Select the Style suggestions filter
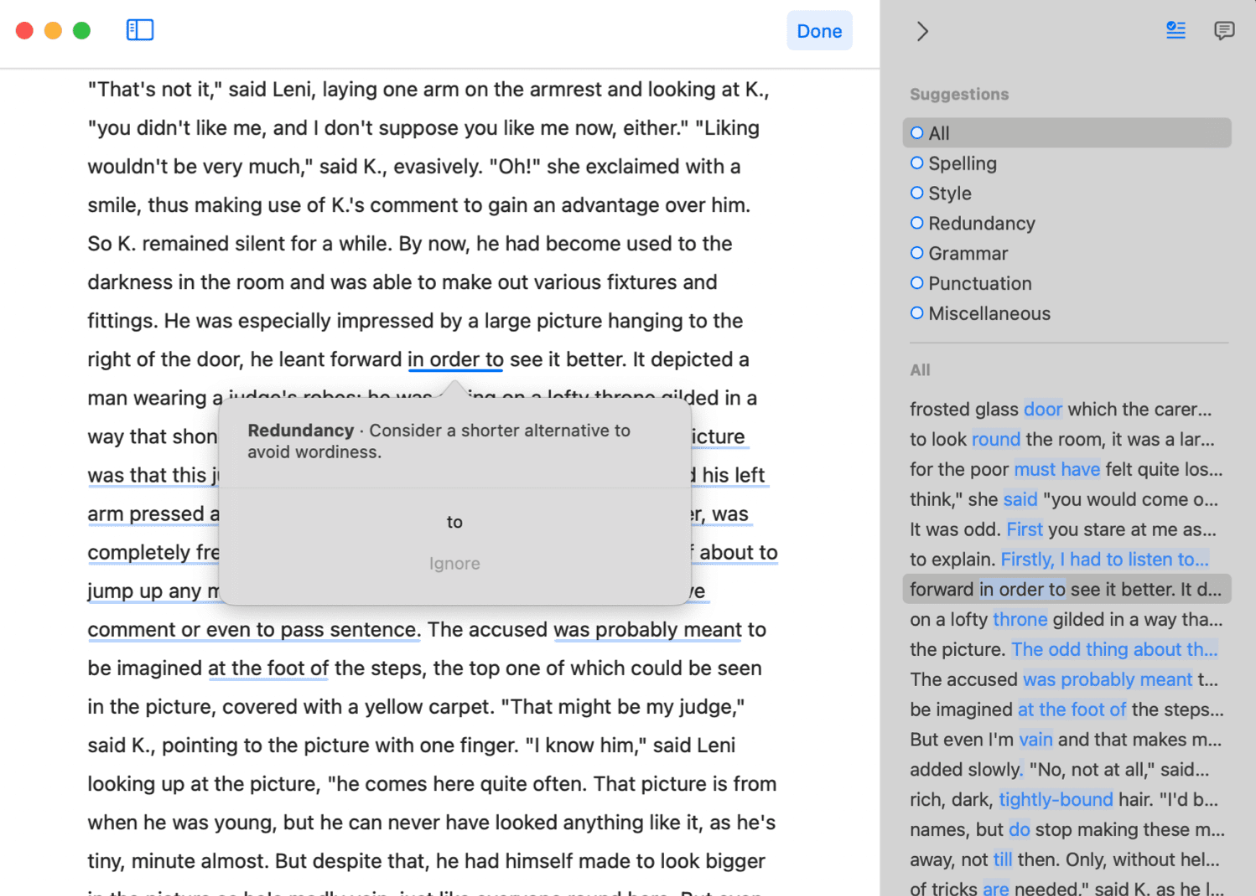 point(1067,193)
